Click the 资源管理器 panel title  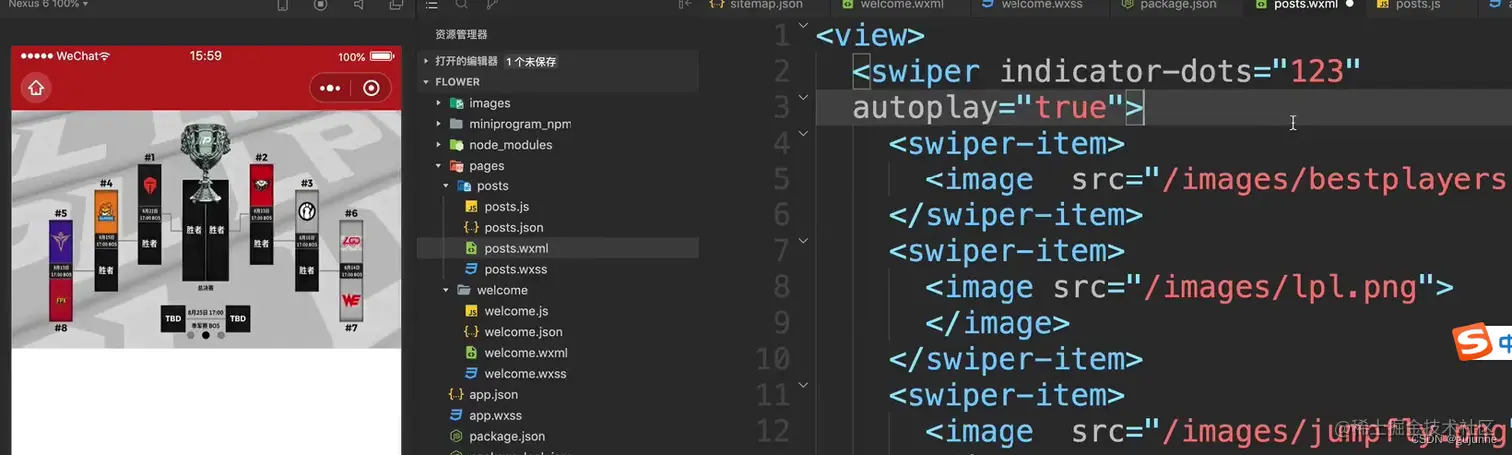click(461, 34)
